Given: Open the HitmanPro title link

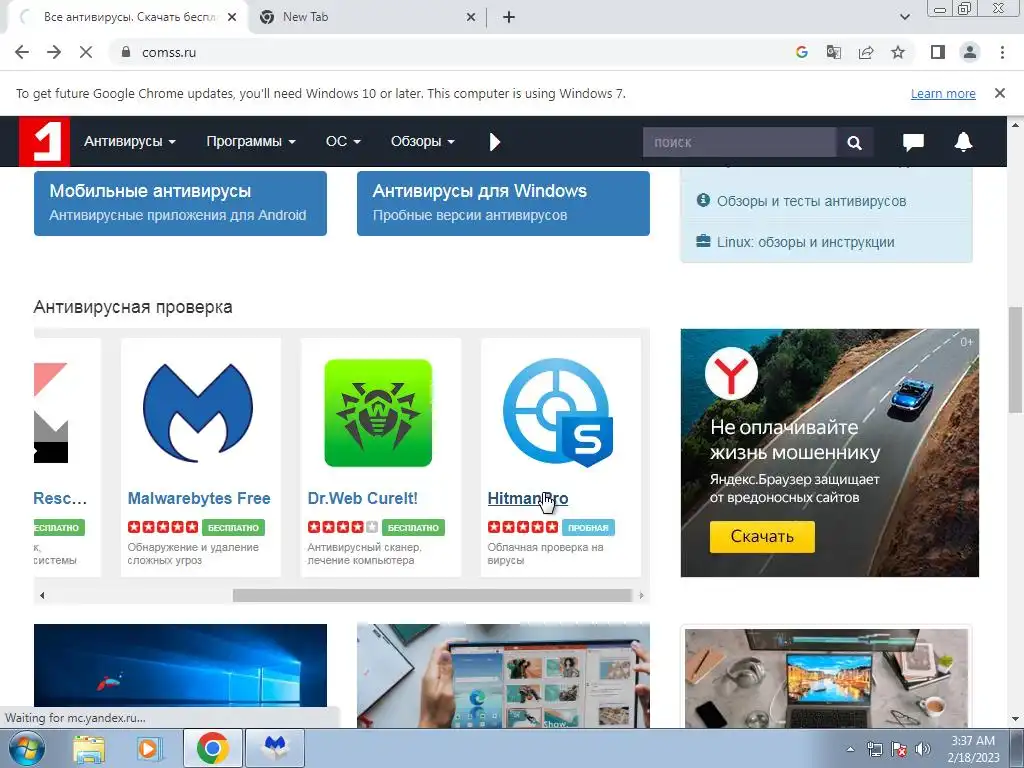Looking at the screenshot, I should [528, 498].
